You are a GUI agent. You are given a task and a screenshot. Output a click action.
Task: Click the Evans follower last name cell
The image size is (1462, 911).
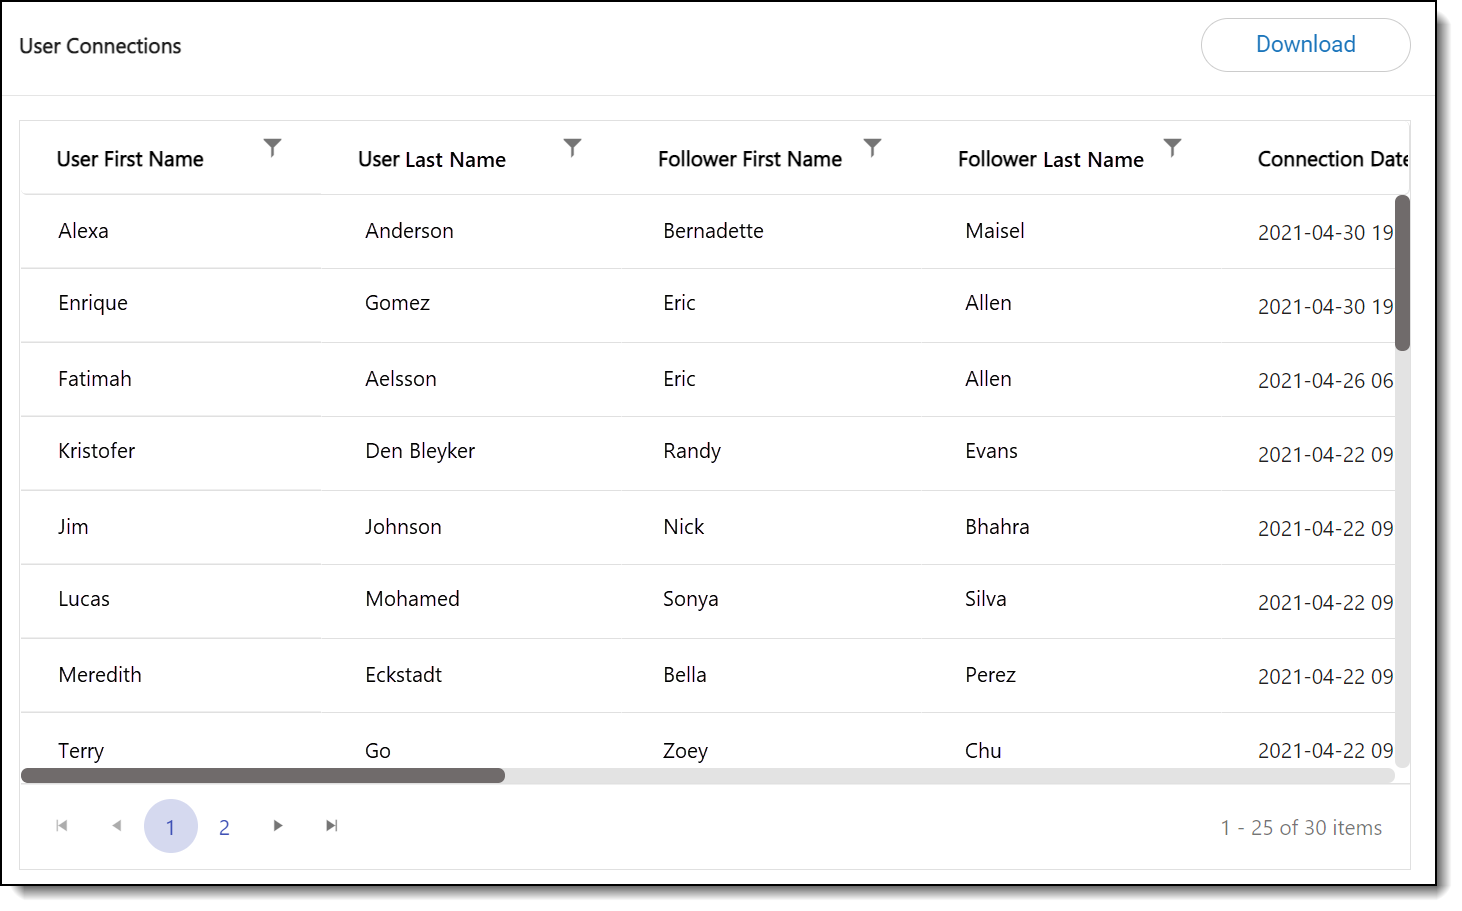click(991, 451)
